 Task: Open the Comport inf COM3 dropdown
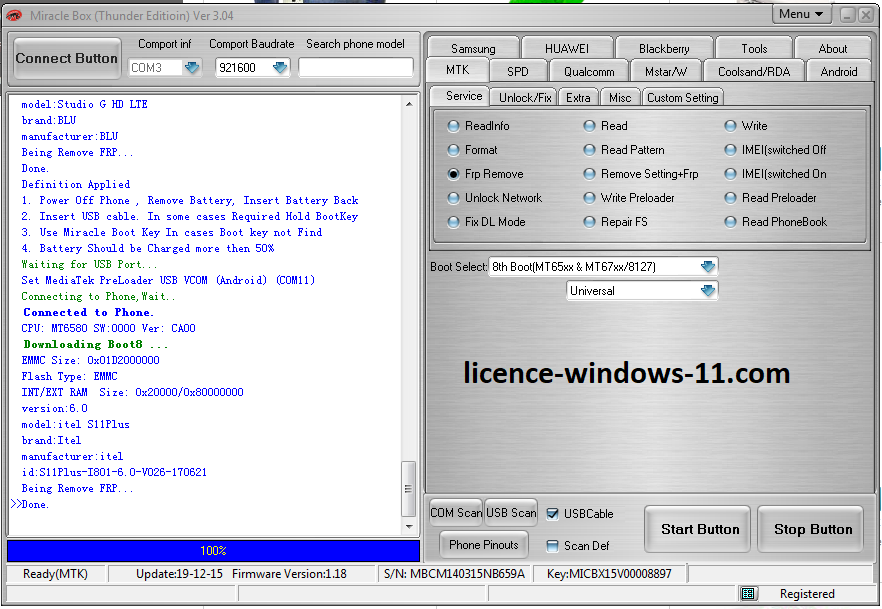tap(192, 68)
